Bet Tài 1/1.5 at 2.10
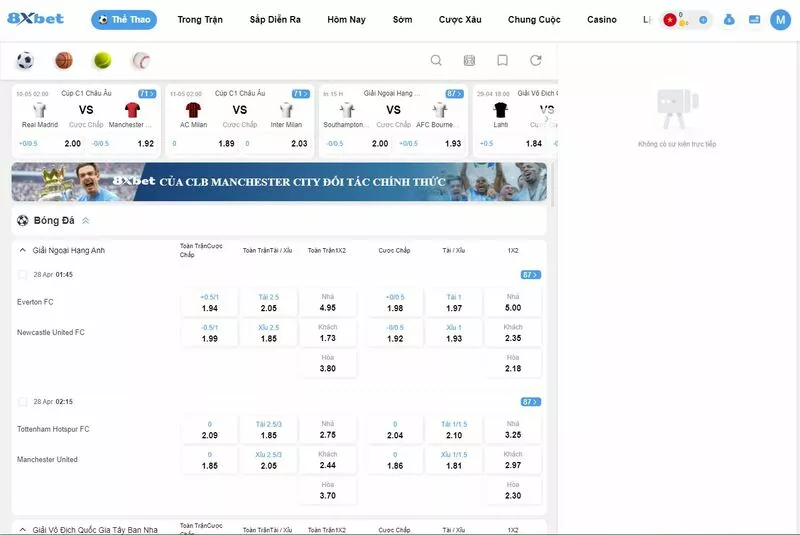Image resolution: width=800 pixels, height=535 pixels. [x=454, y=430]
